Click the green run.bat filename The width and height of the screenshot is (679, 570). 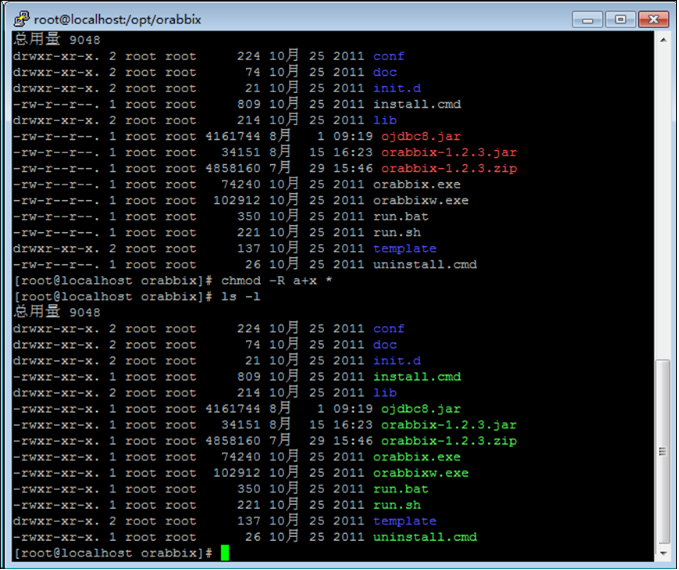[x=401, y=489]
